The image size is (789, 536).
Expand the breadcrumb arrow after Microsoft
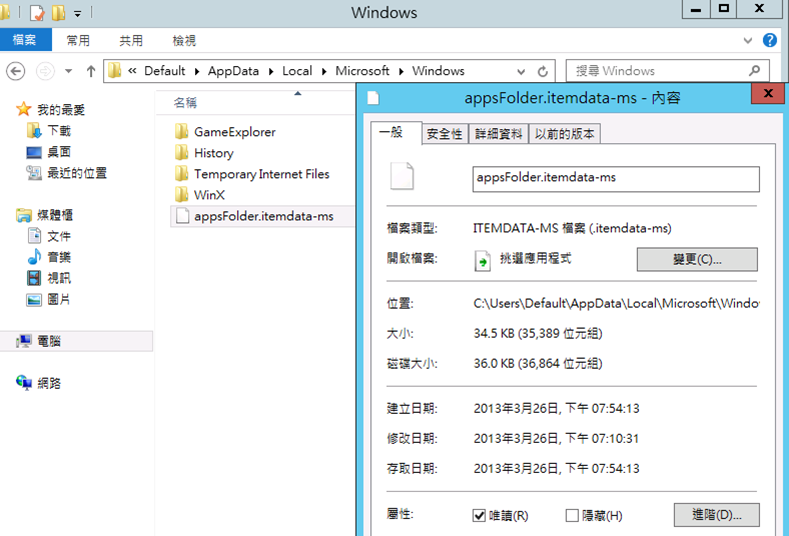401,71
